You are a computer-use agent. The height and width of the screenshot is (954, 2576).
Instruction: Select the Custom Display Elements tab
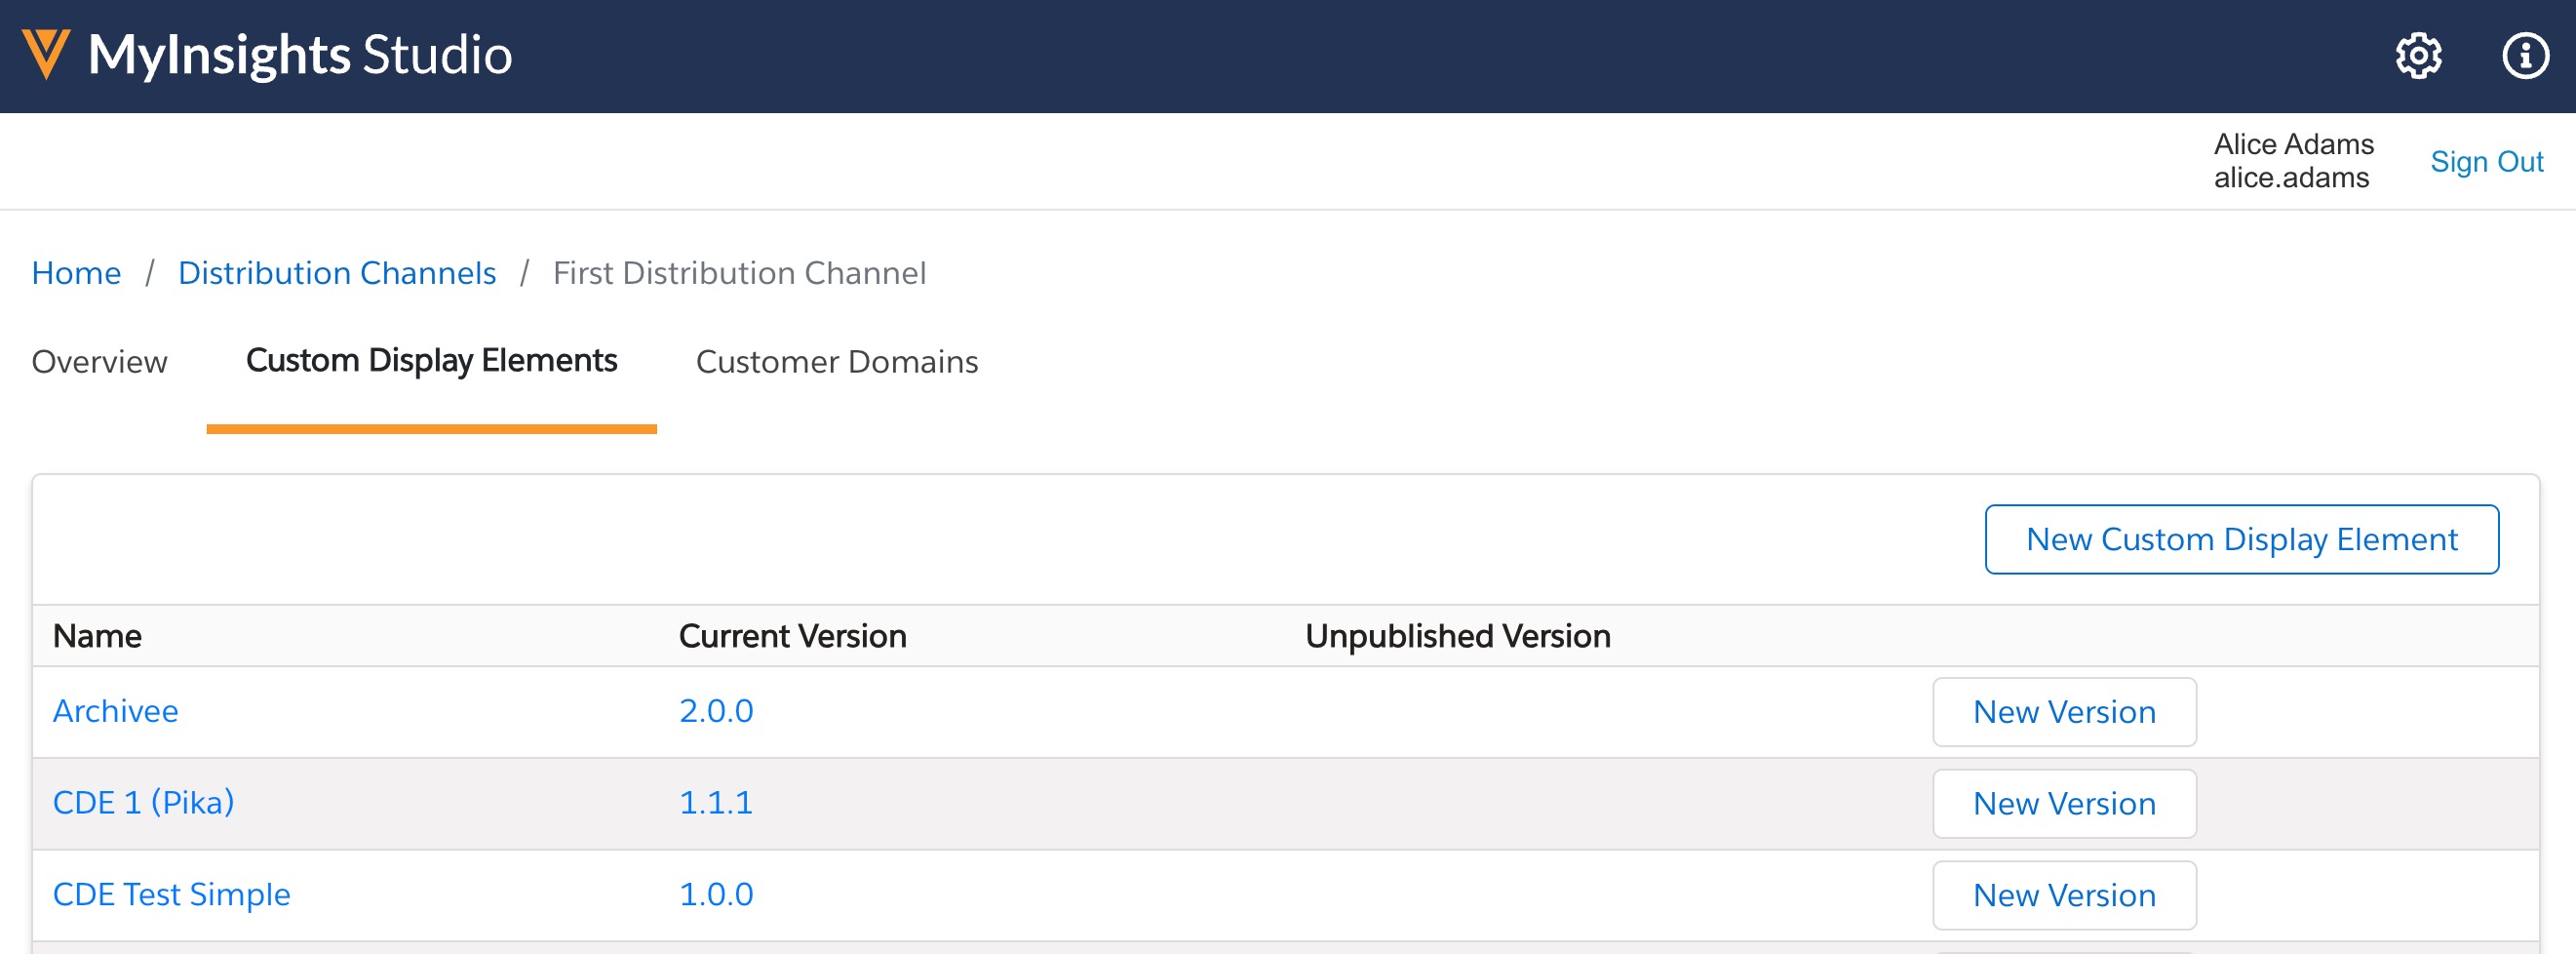coord(431,361)
